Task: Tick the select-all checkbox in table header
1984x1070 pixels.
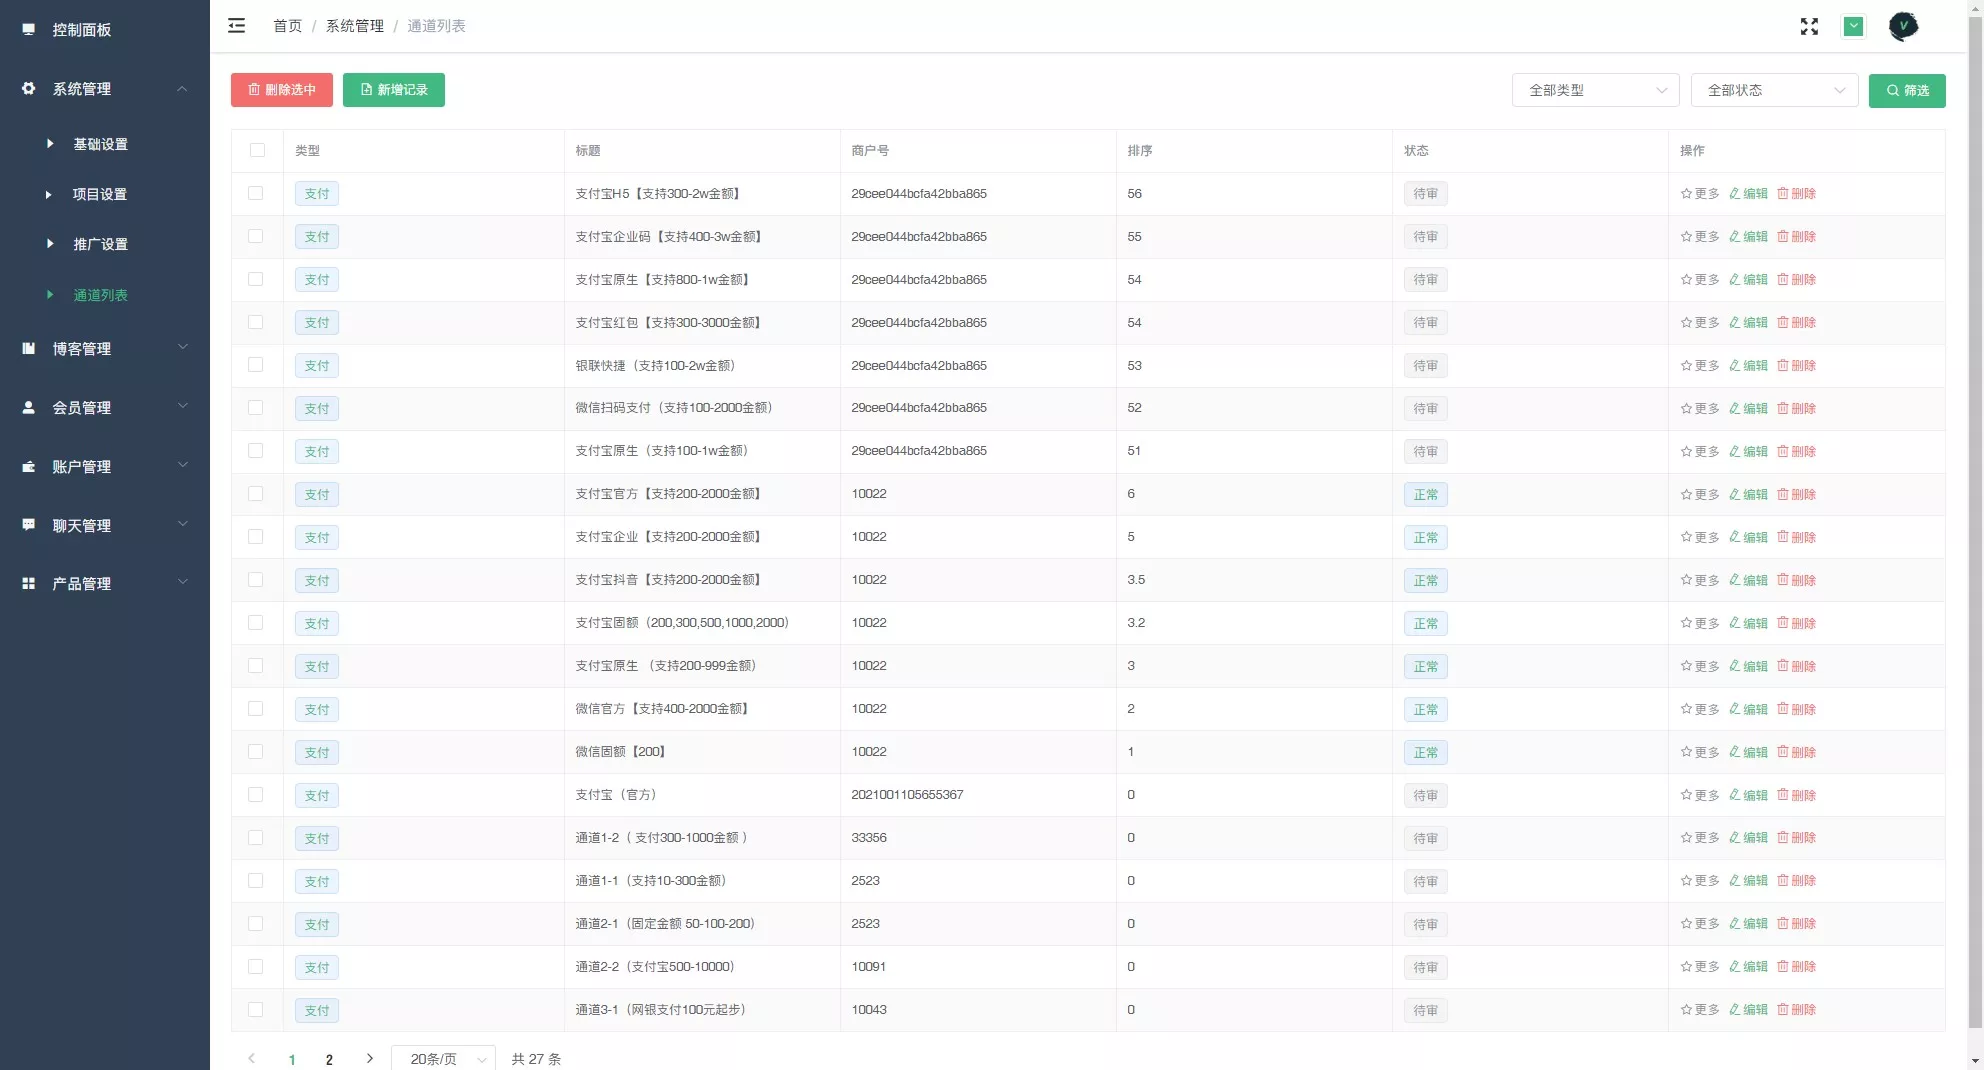Action: (257, 150)
